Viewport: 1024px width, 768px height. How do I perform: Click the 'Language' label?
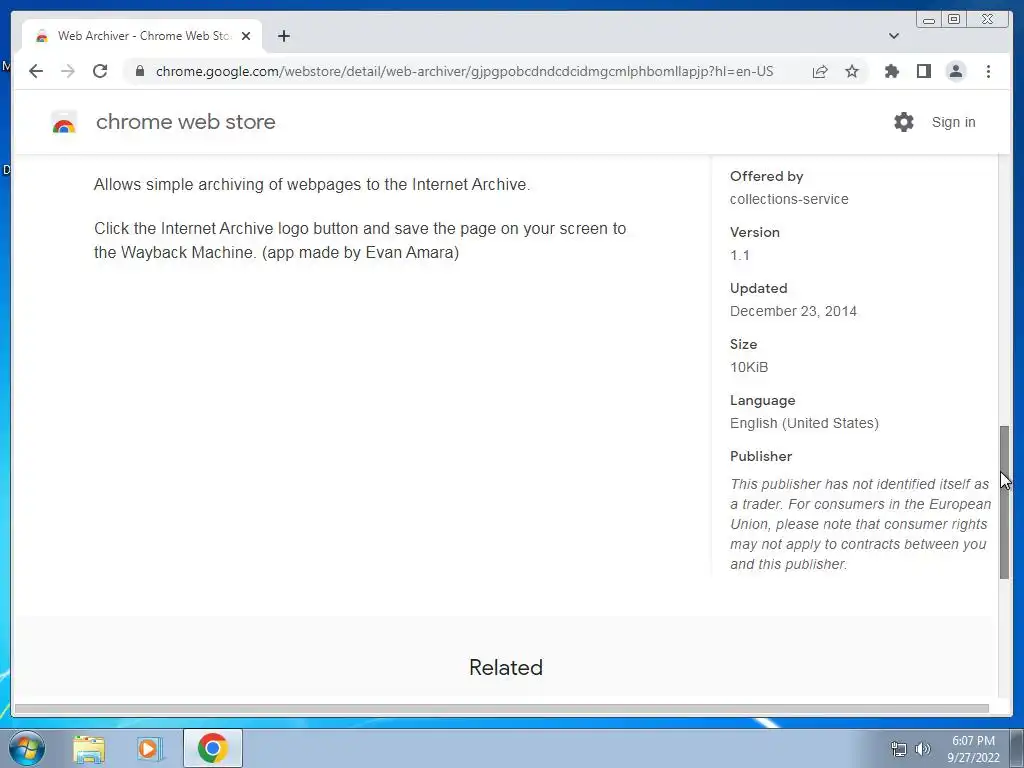pyautogui.click(x=763, y=400)
